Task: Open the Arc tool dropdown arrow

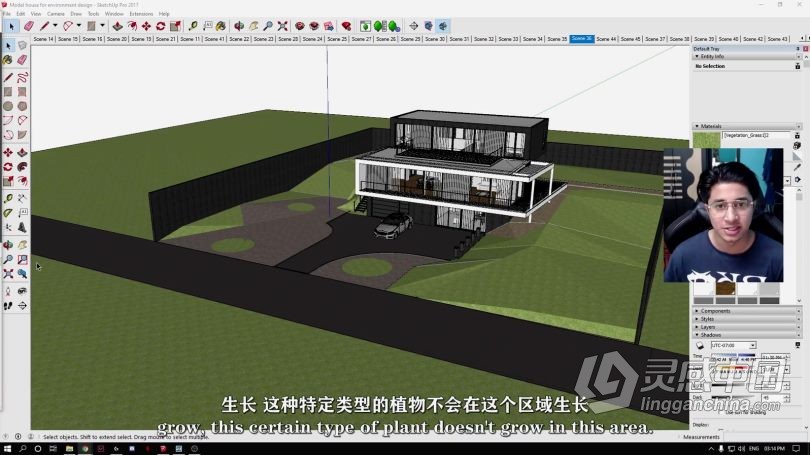Action: click(79, 26)
